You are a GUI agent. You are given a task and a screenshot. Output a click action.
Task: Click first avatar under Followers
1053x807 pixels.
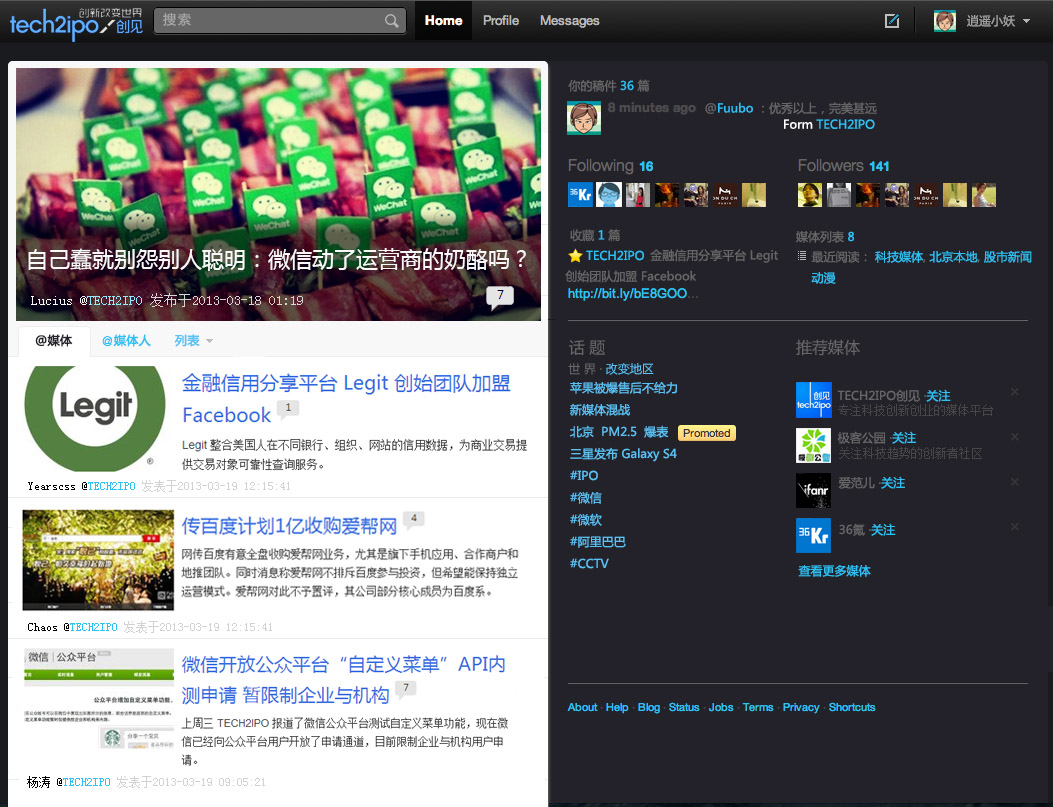click(x=810, y=195)
